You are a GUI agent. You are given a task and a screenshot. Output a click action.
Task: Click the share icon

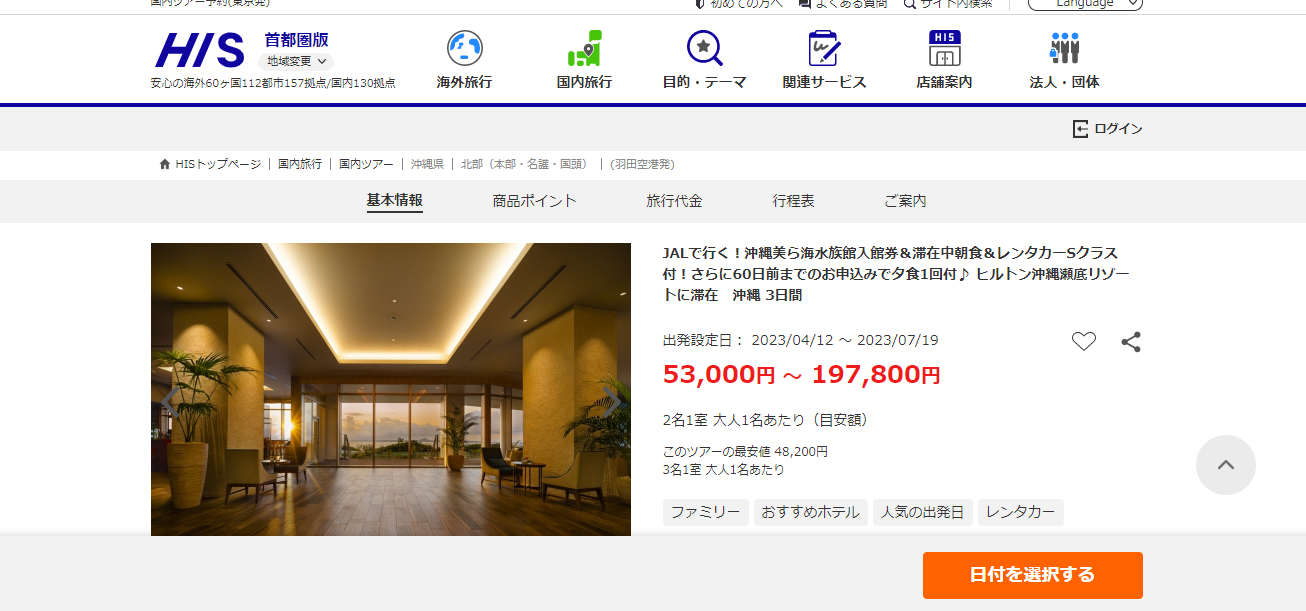point(1131,342)
